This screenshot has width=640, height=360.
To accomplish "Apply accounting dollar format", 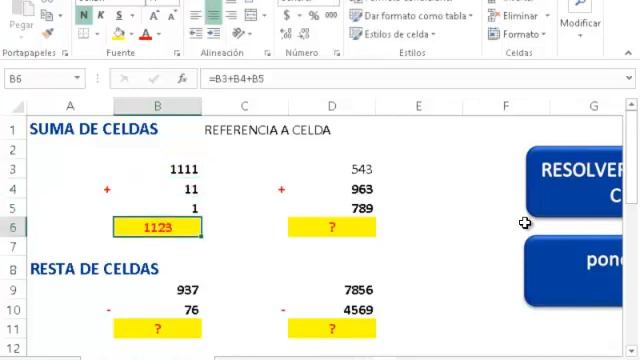I will [287, 16].
